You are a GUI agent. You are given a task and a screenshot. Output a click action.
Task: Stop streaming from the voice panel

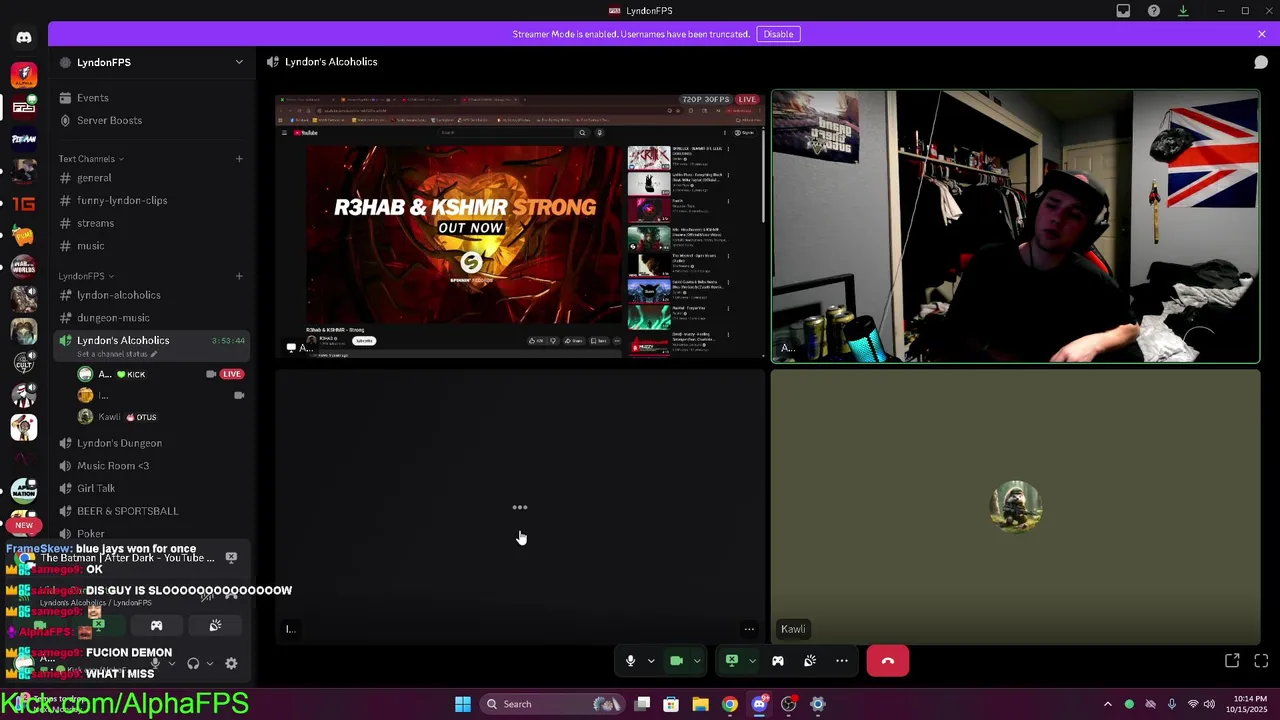[x=98, y=626]
